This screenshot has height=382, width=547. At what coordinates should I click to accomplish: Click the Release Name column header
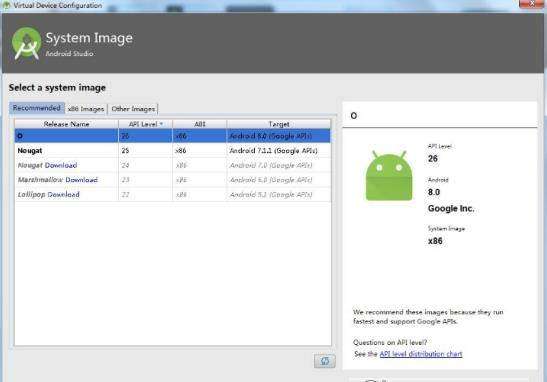point(66,124)
